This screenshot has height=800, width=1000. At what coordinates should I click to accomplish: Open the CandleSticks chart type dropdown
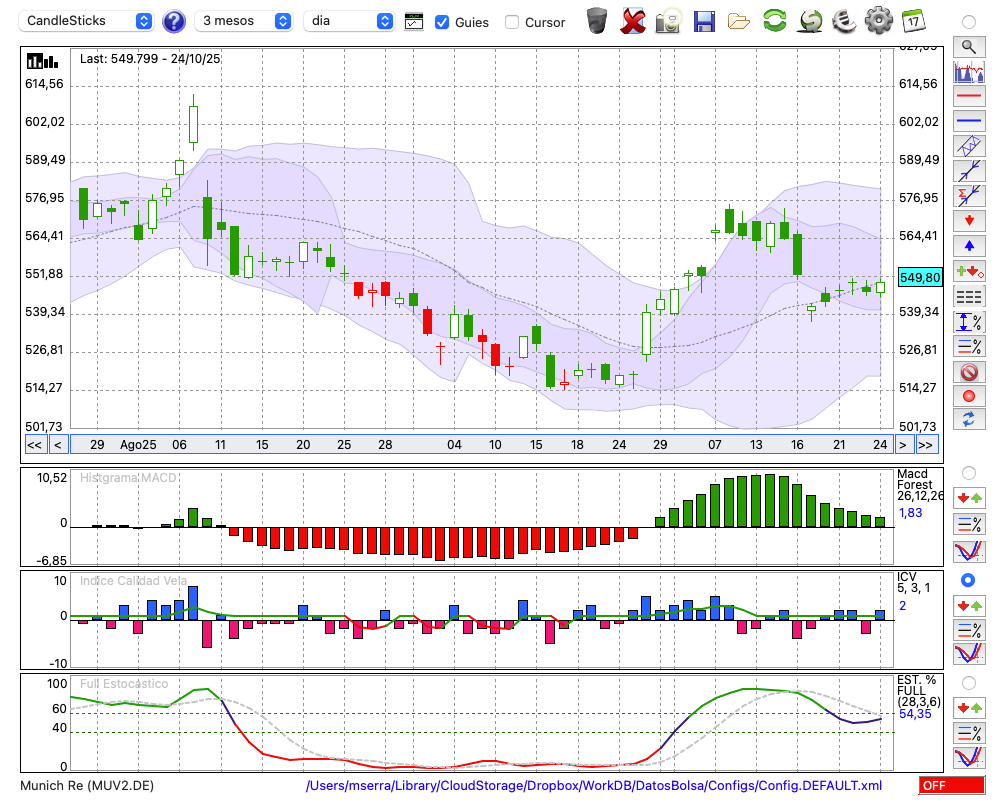tap(88, 21)
